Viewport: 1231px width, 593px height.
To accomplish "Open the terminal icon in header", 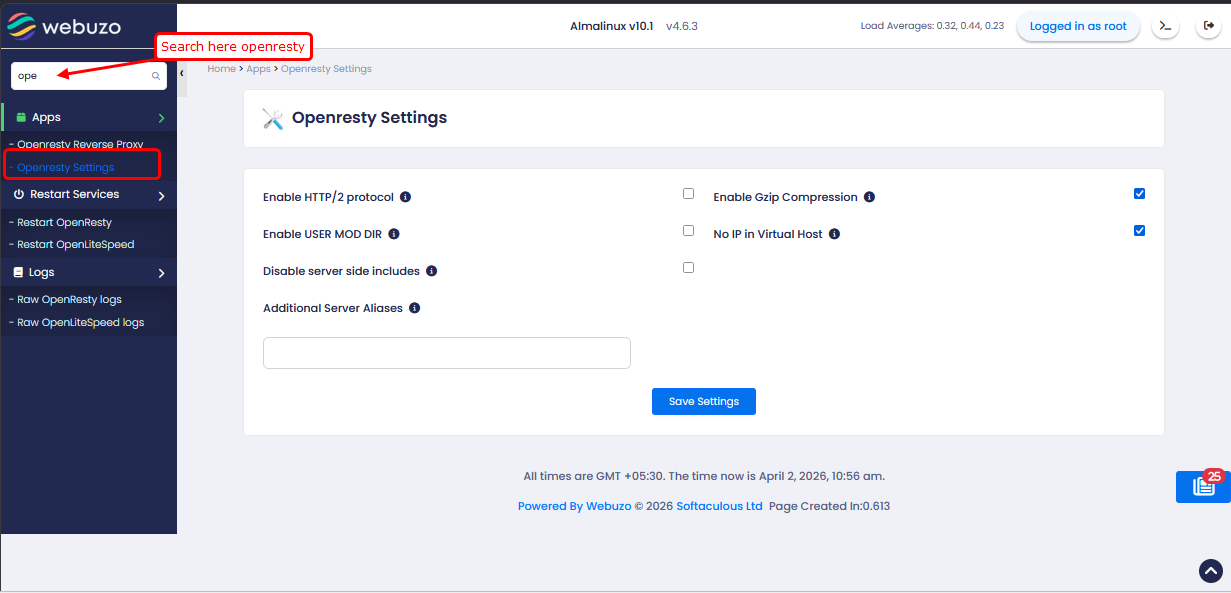I will pos(1165,27).
